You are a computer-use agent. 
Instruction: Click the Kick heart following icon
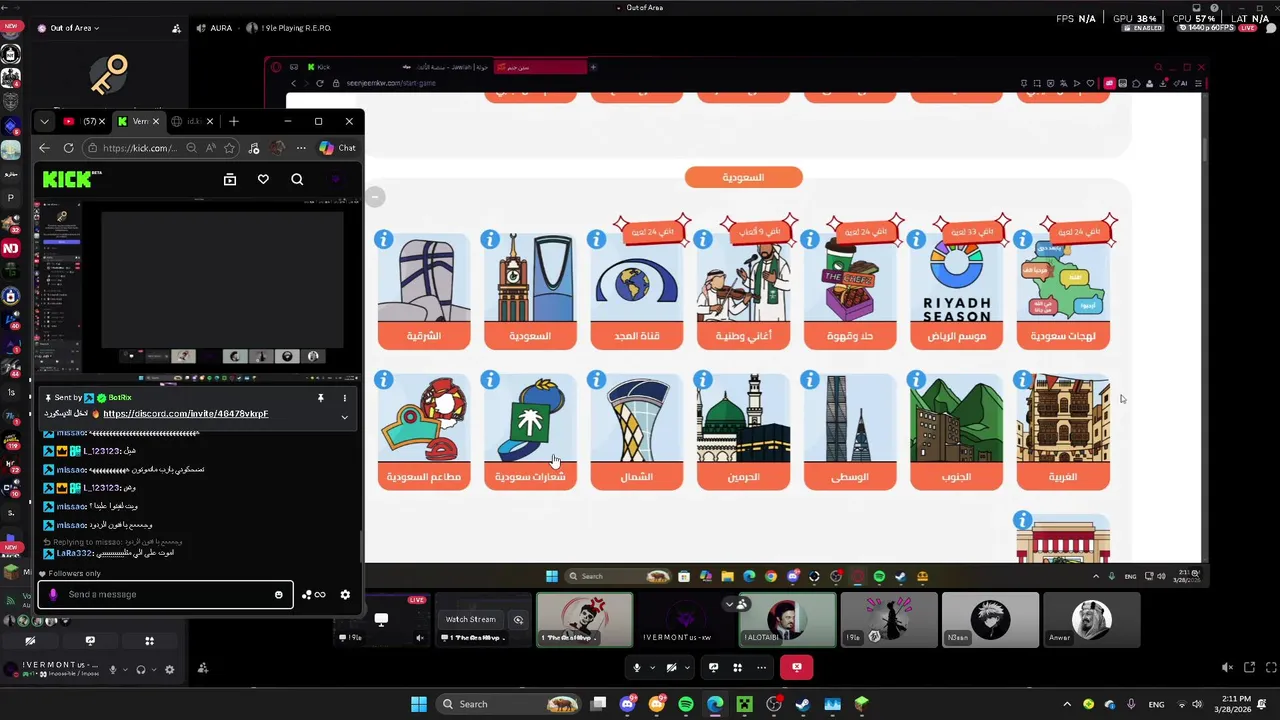263,179
